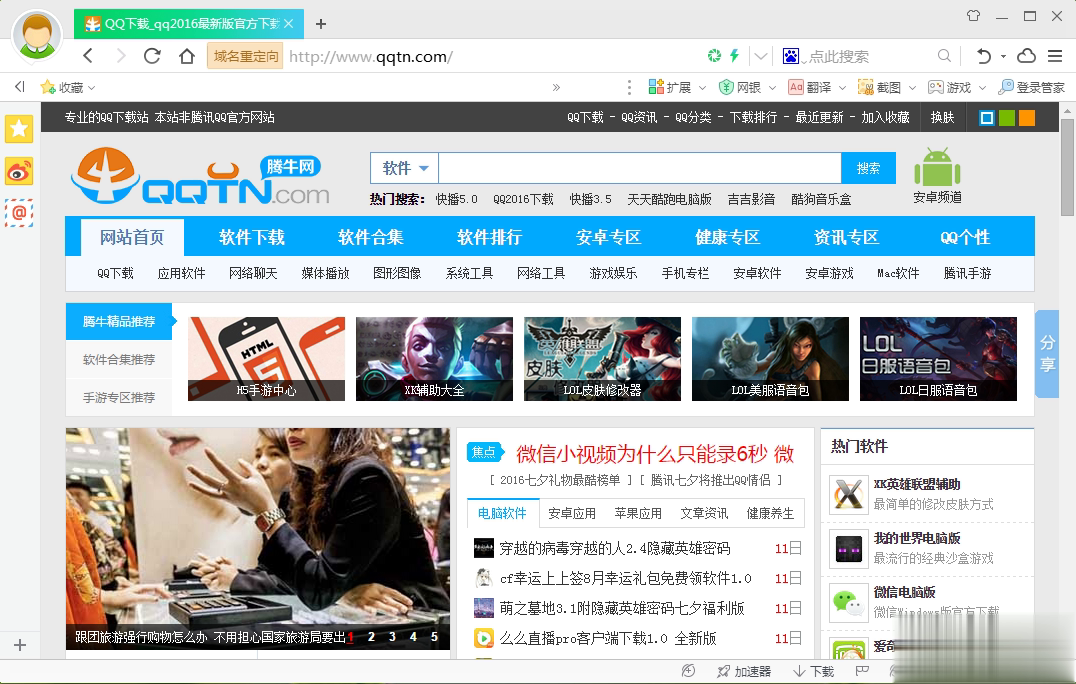Add sidebar app with plus icon
This screenshot has width=1076, height=684.
click(20, 645)
